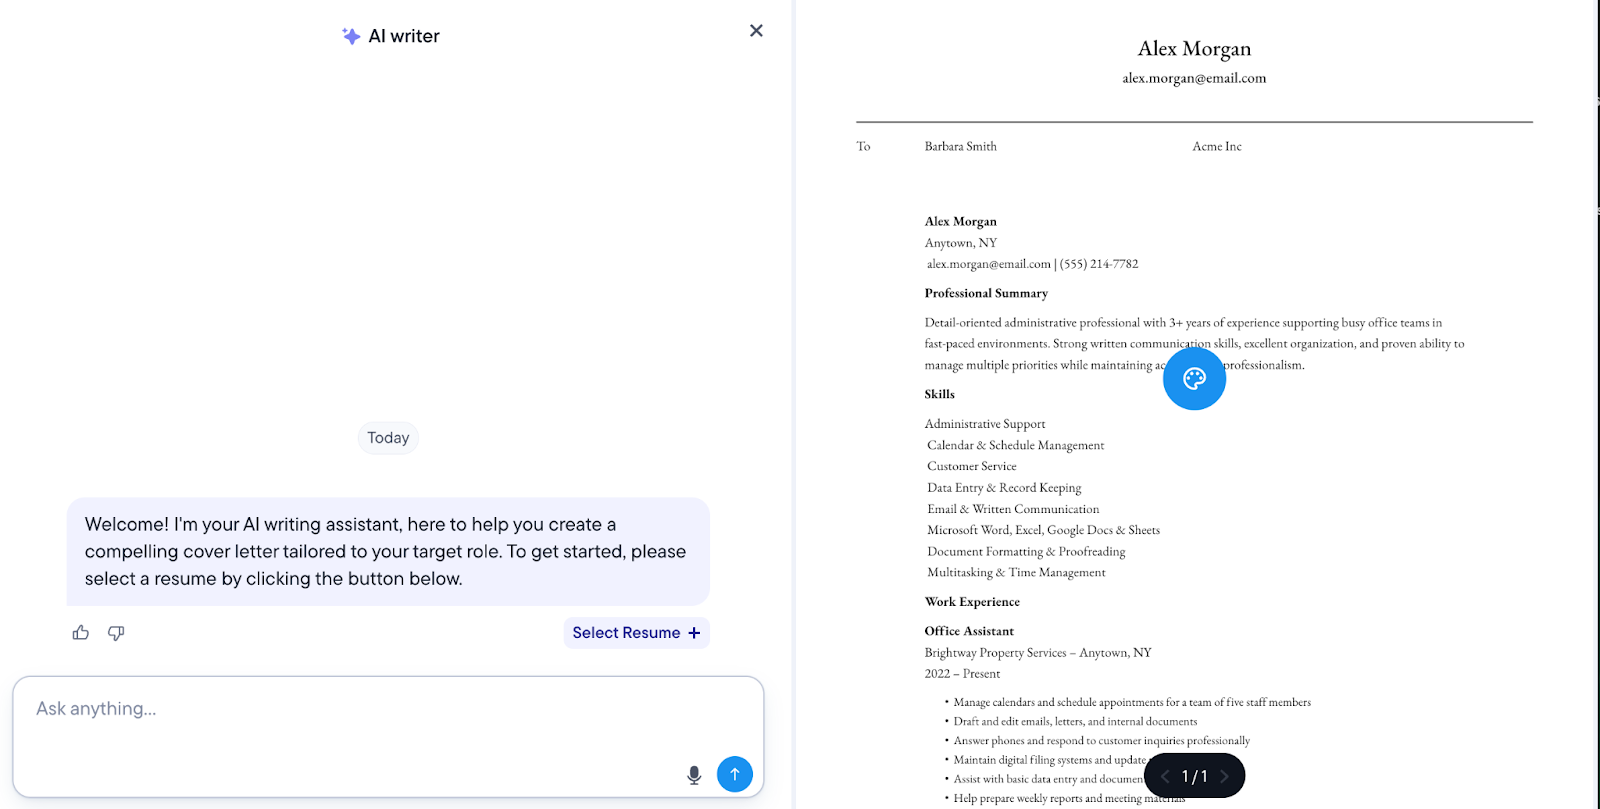The height and width of the screenshot is (809, 1600).
Task: Select the Alex Morgan title at the top of the letter
Action: click(1194, 48)
